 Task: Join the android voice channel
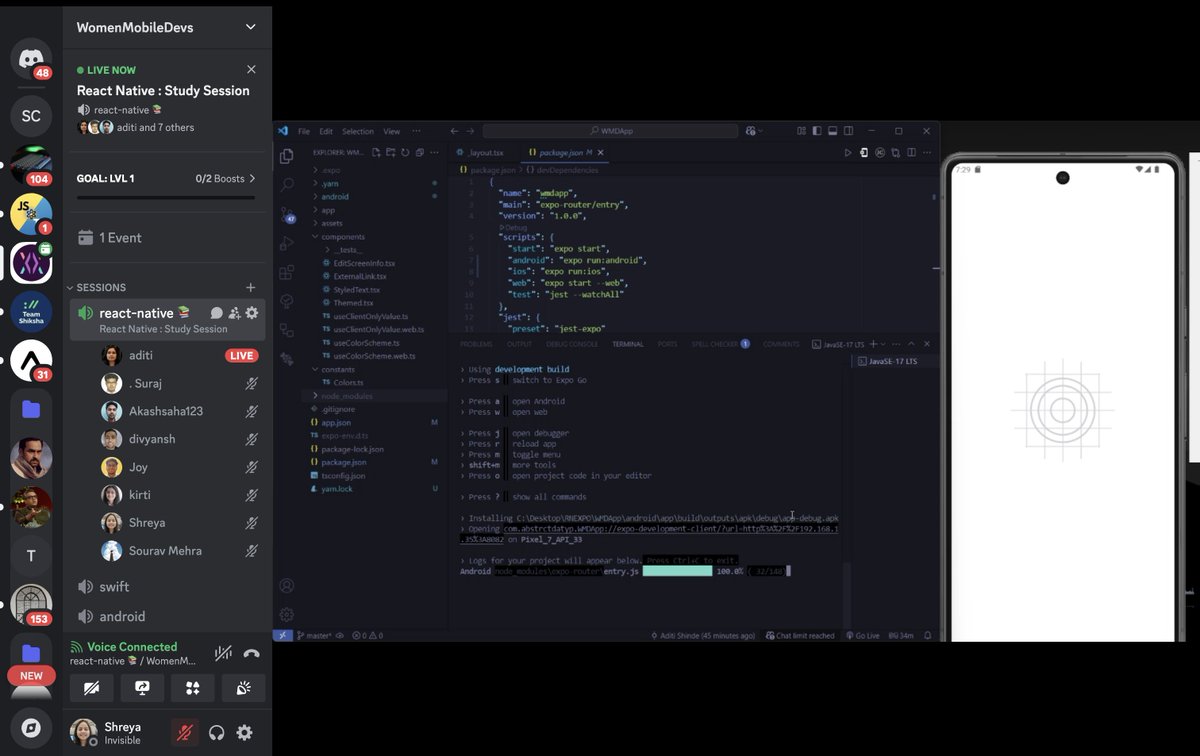pos(167,617)
